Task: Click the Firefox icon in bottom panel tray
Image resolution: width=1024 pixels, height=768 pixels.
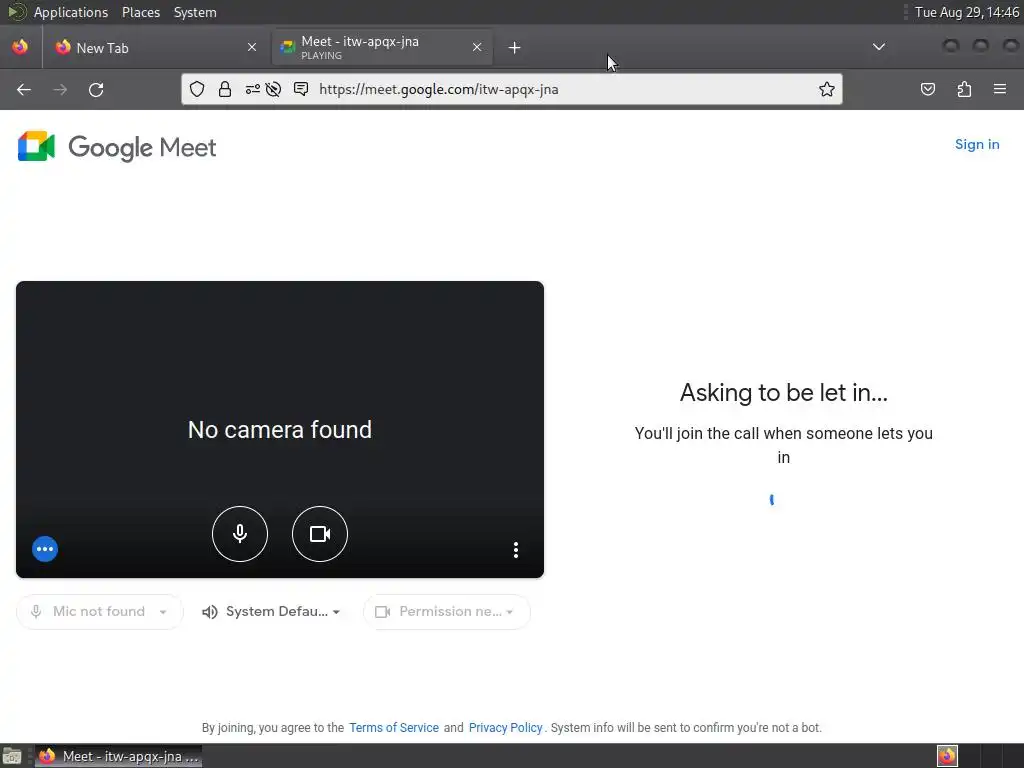Action: tap(947, 756)
